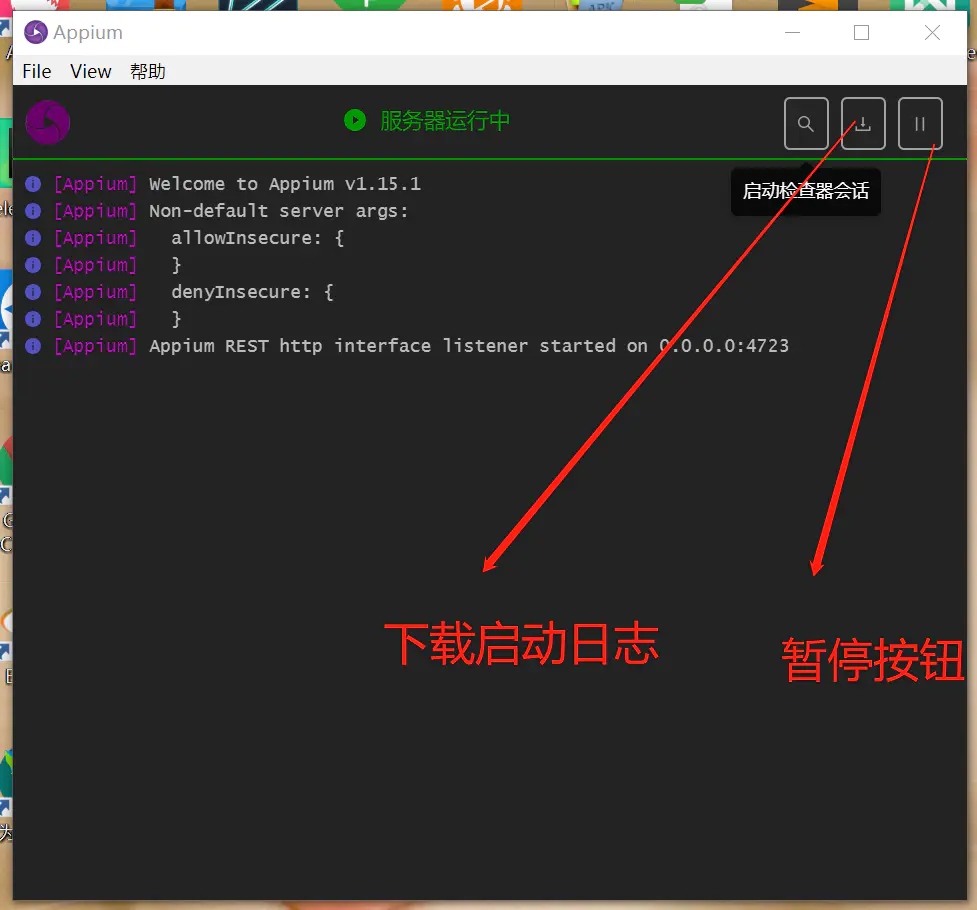Select log text allowInsecure: {
This screenshot has height=910, width=977.
point(257,238)
